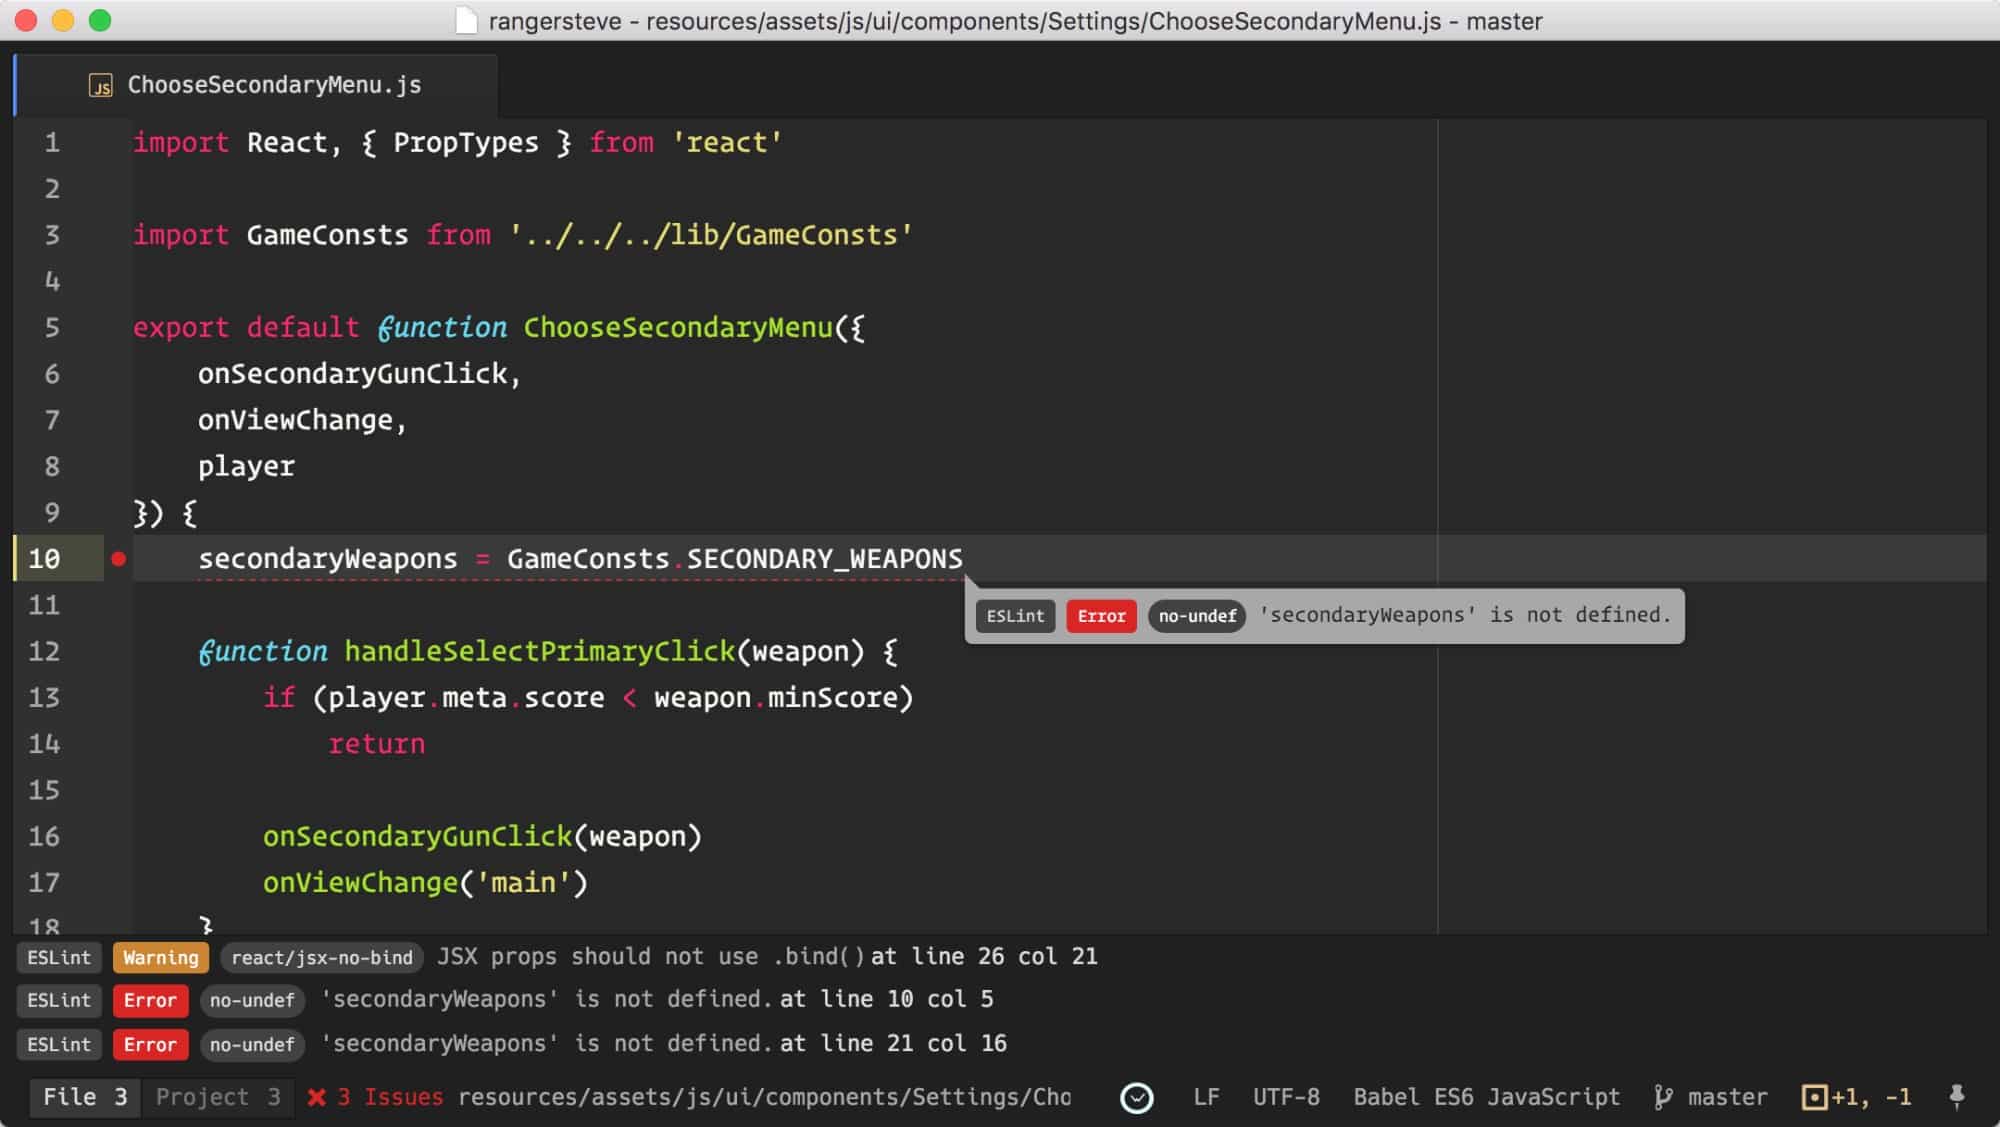Open the UTF-8 encoding selector

(1286, 1097)
